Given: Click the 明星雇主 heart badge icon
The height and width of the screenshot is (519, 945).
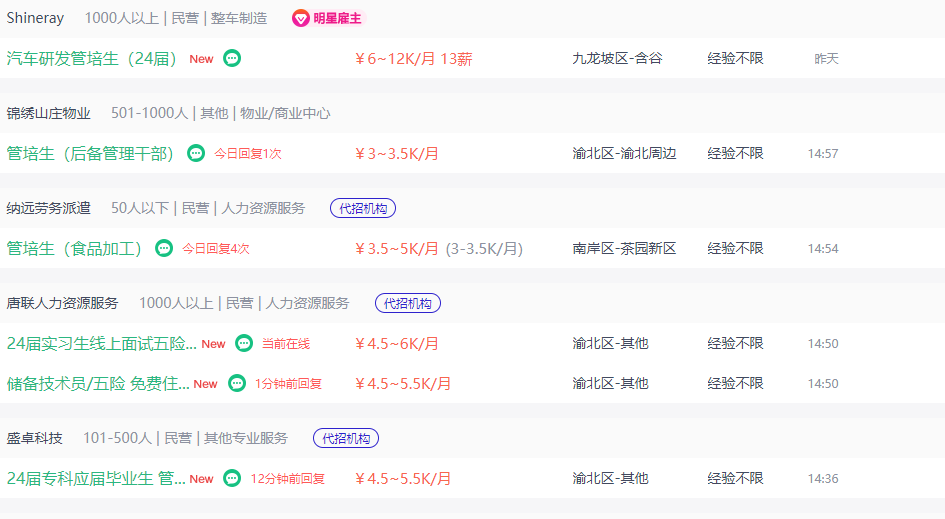Looking at the screenshot, I should pyautogui.click(x=300, y=19).
